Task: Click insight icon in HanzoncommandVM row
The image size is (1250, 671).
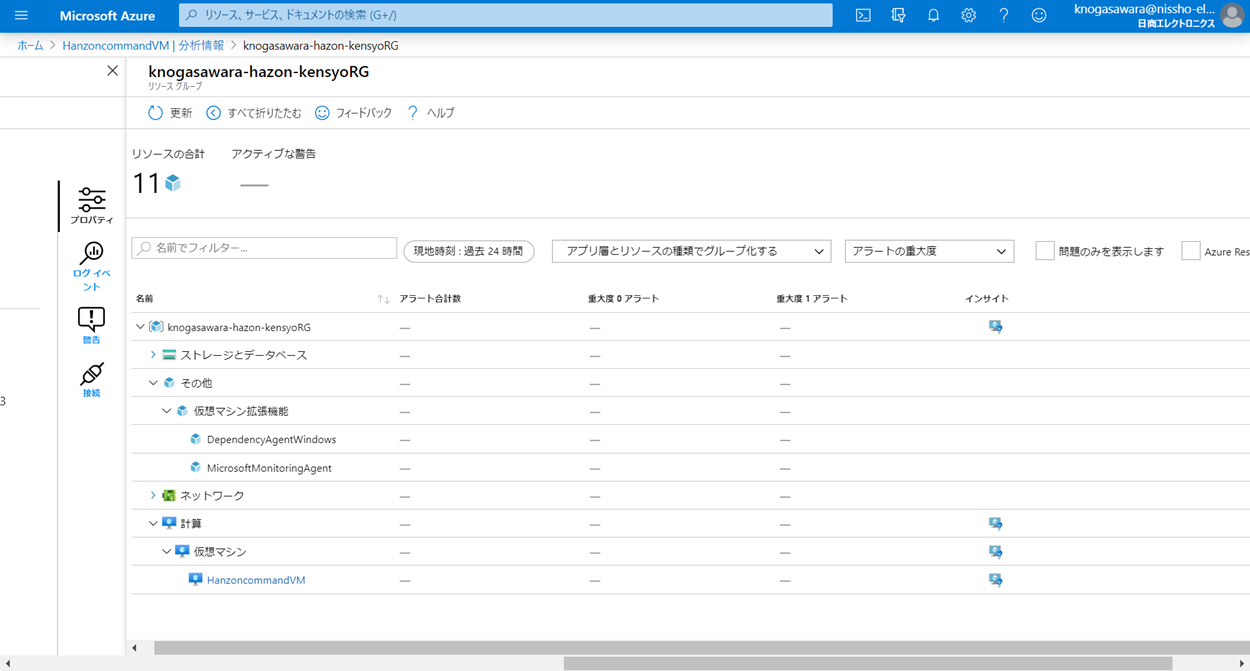Action: click(x=995, y=580)
